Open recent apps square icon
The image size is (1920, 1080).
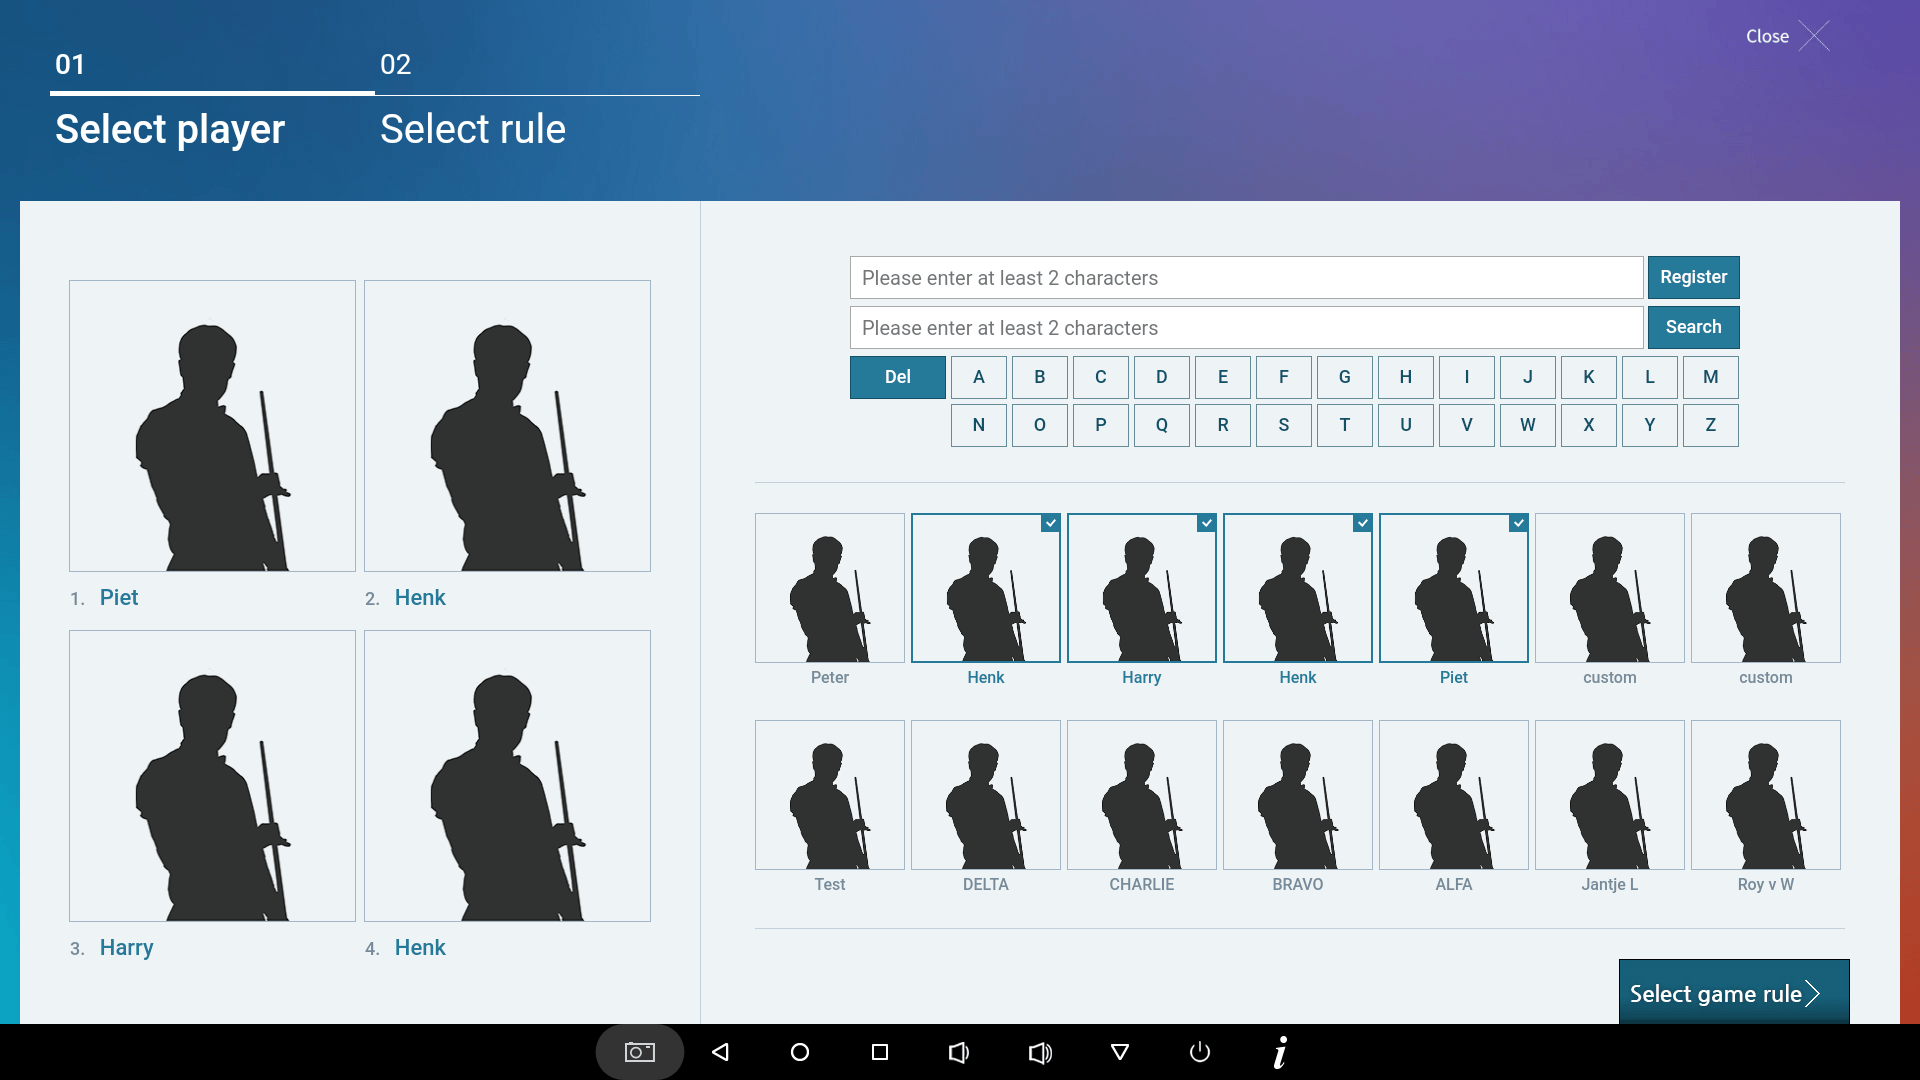pyautogui.click(x=880, y=1052)
